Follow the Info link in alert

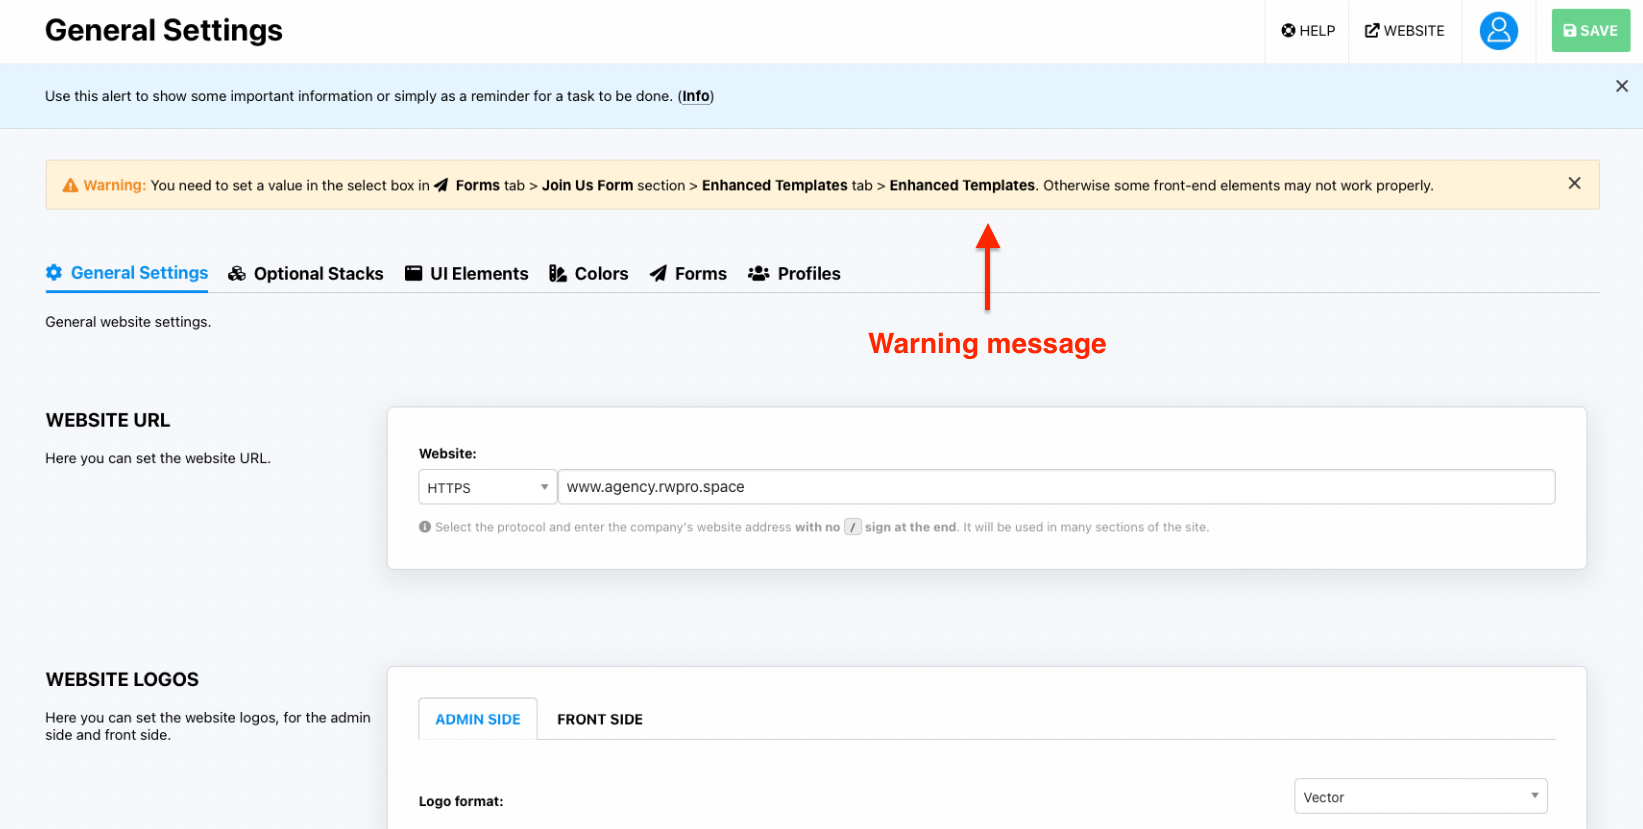coord(696,97)
